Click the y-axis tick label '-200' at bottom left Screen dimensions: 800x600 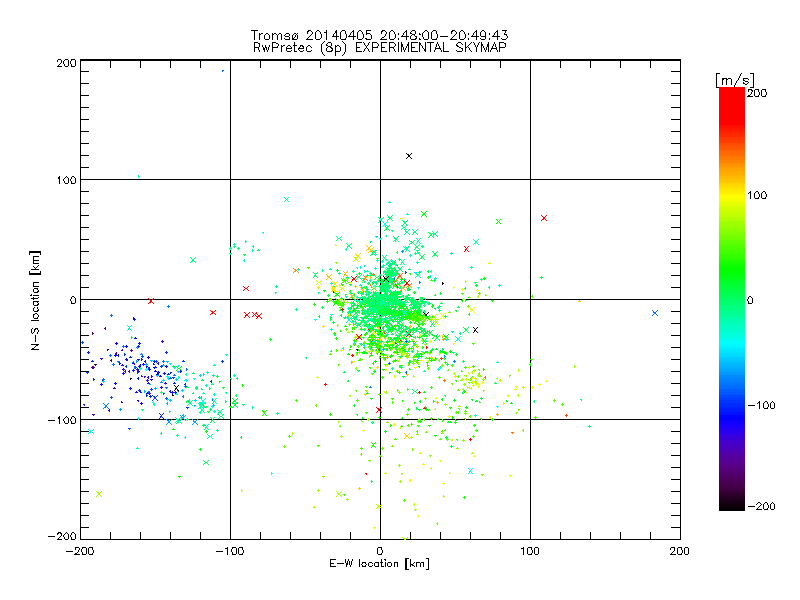point(62,536)
